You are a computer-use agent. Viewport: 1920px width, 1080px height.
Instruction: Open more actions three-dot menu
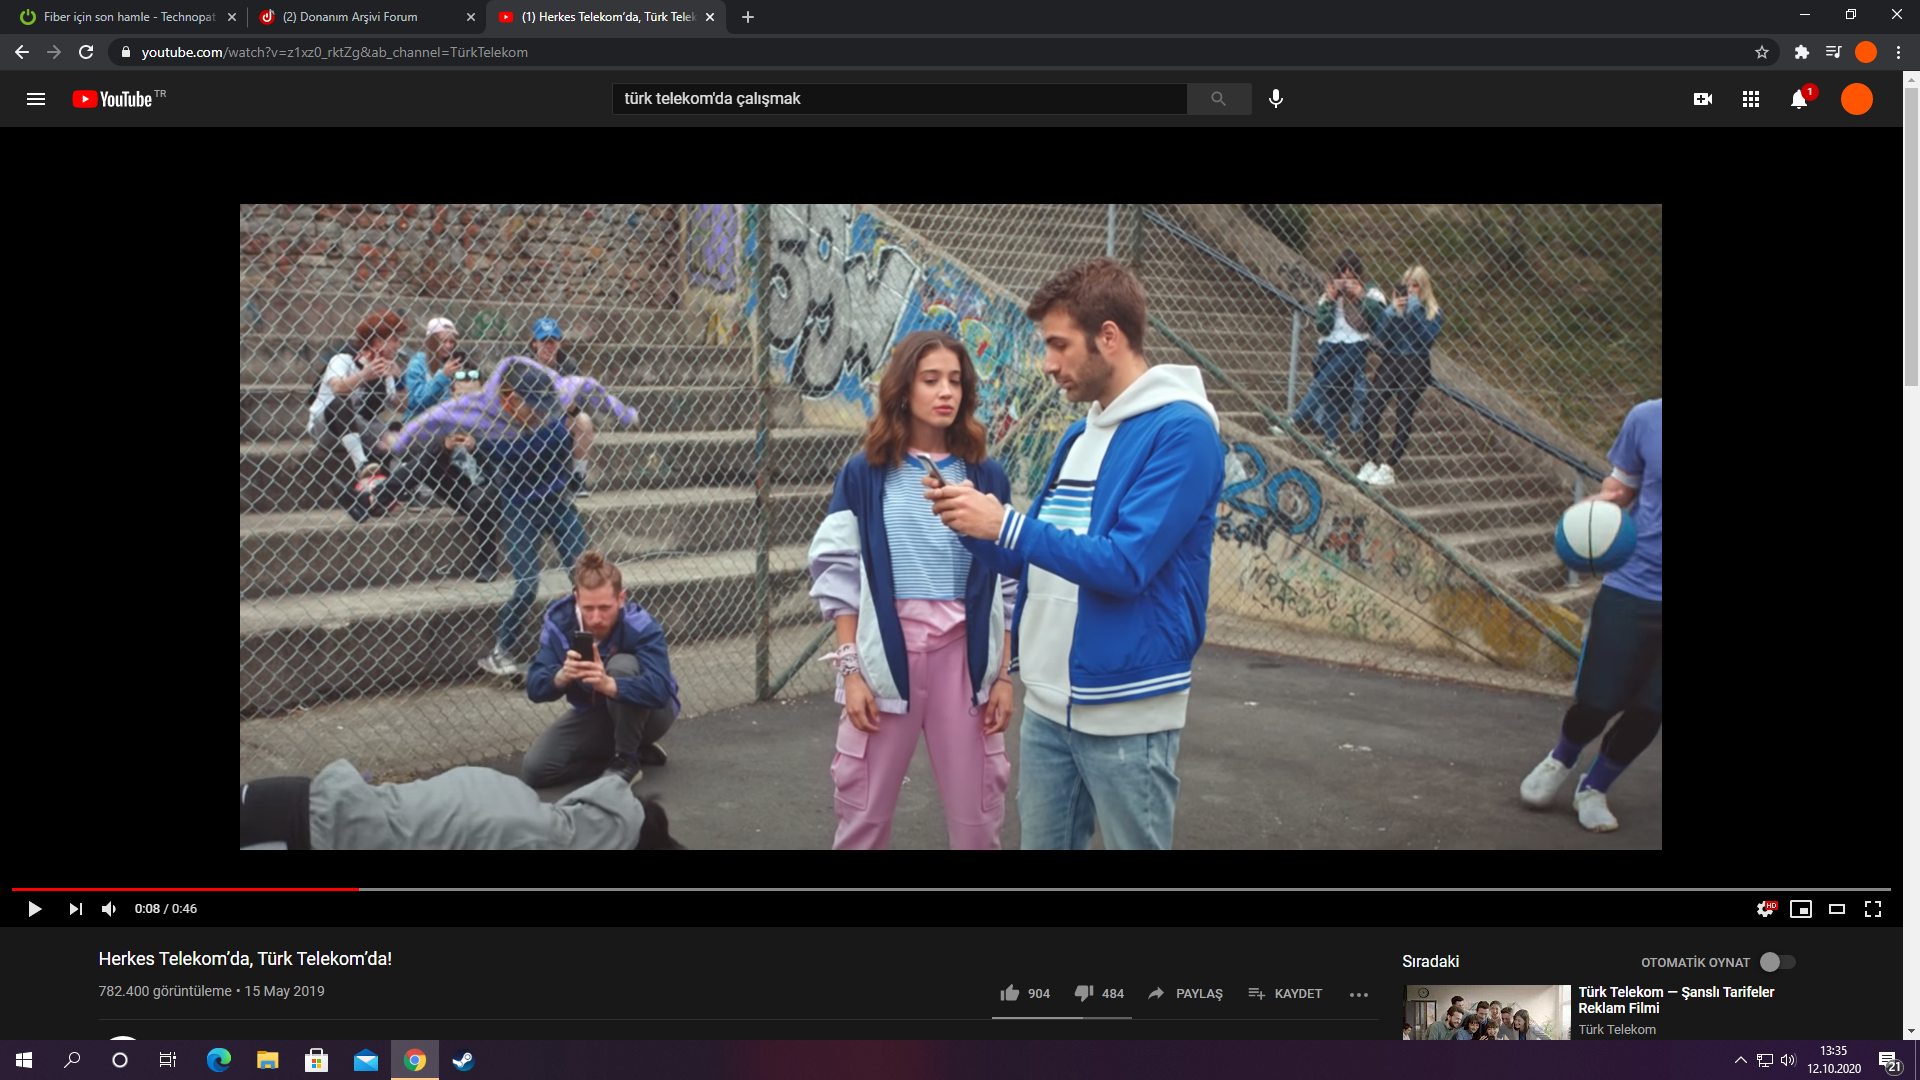tap(1359, 994)
